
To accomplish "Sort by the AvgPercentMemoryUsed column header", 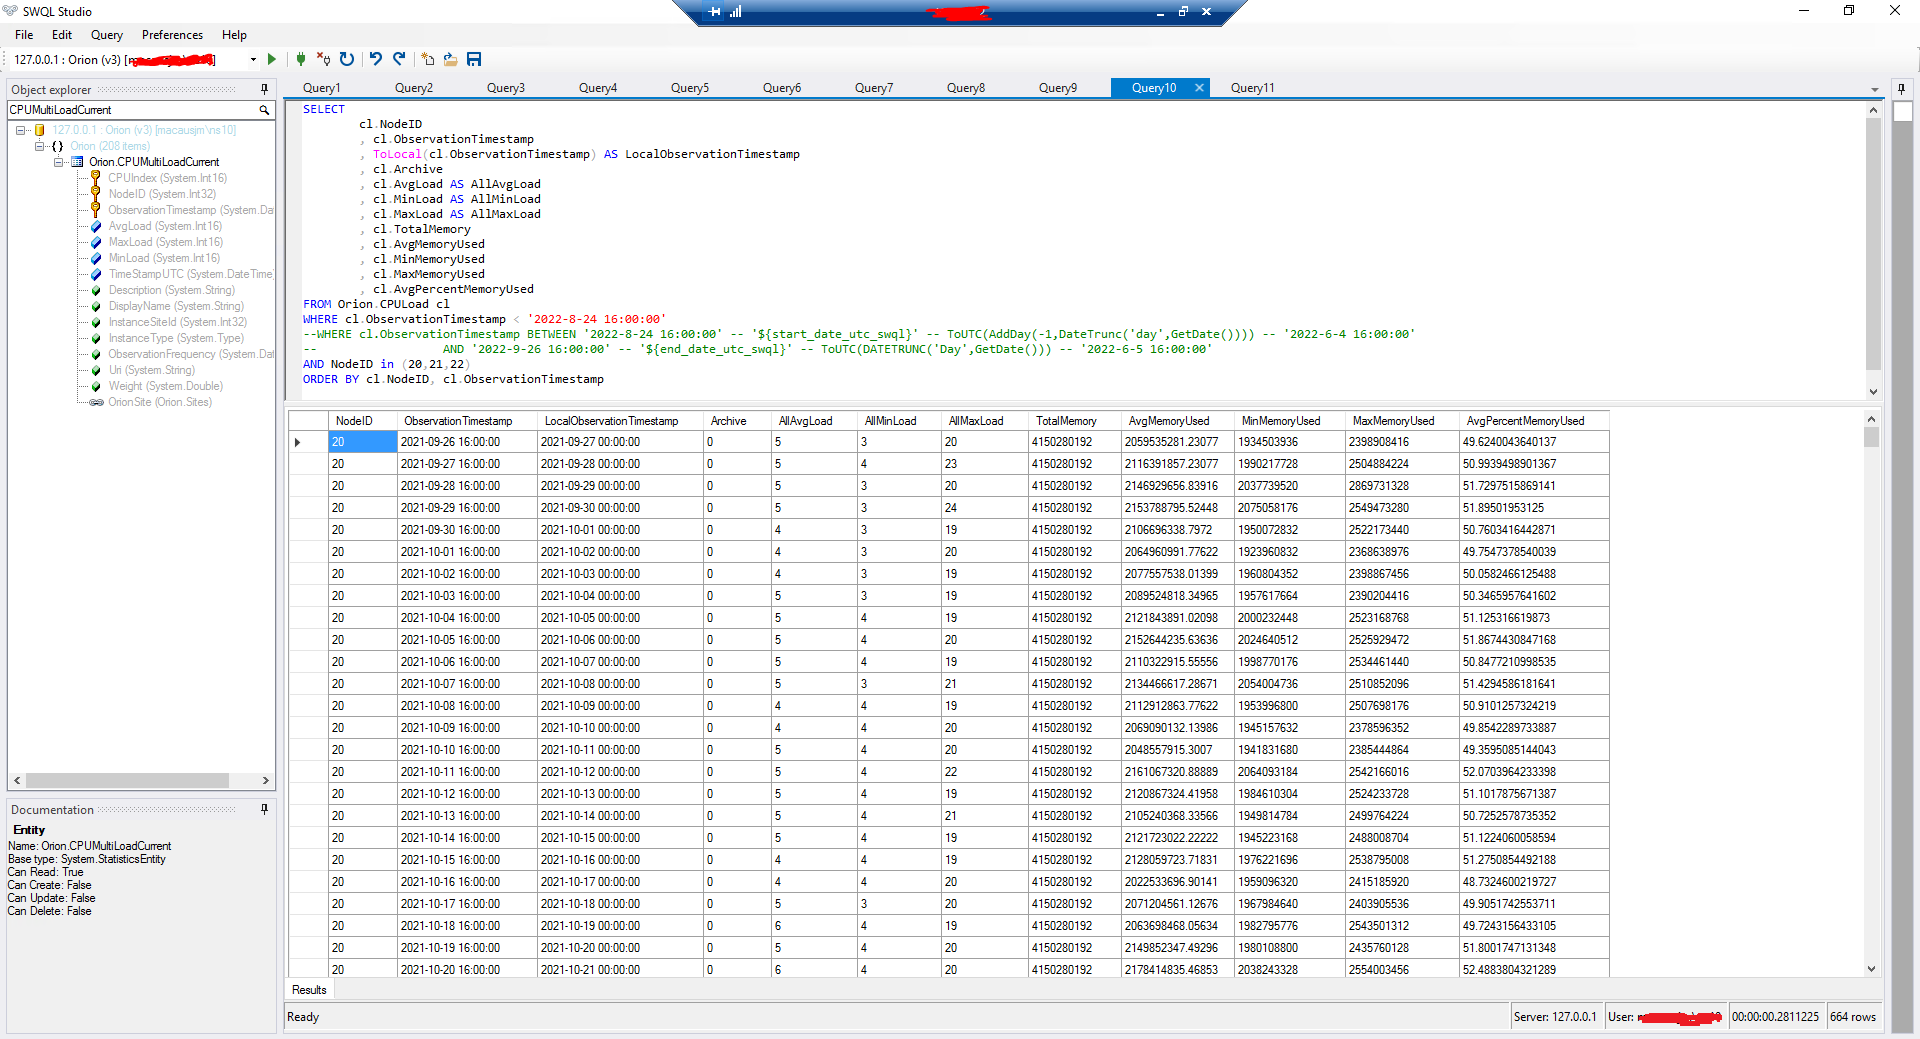I will pos(1524,421).
